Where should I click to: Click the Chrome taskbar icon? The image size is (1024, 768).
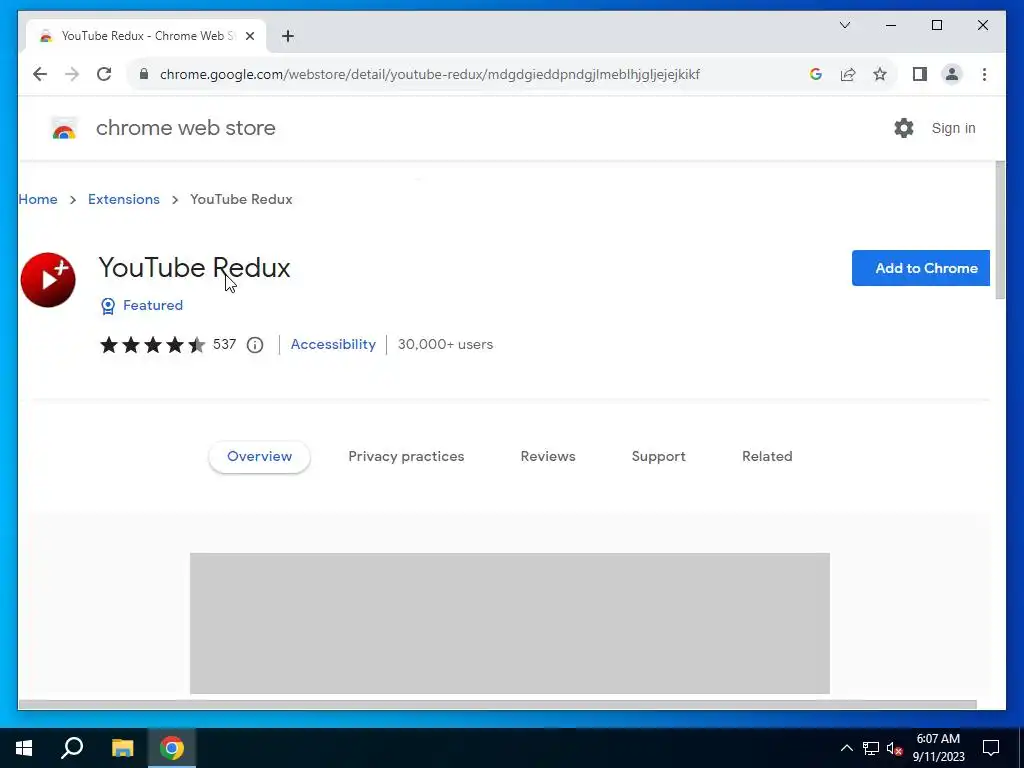pos(172,748)
